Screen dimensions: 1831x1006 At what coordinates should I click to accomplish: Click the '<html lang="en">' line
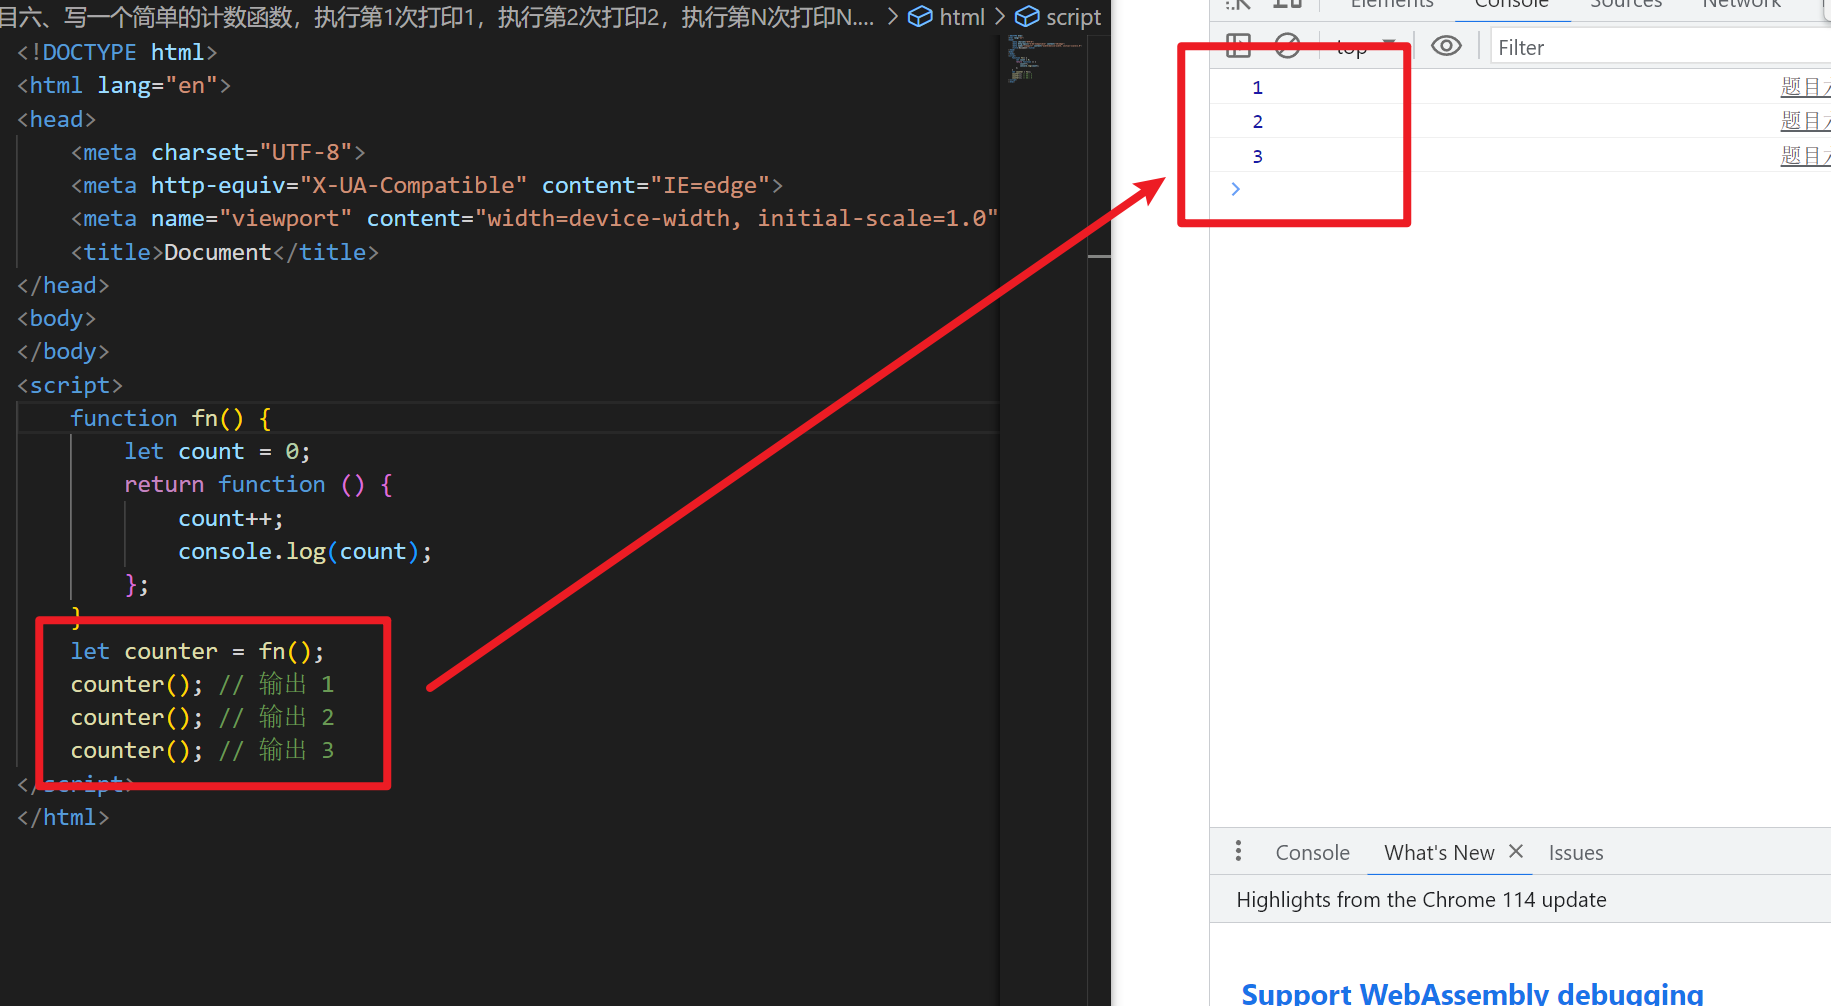tap(124, 85)
